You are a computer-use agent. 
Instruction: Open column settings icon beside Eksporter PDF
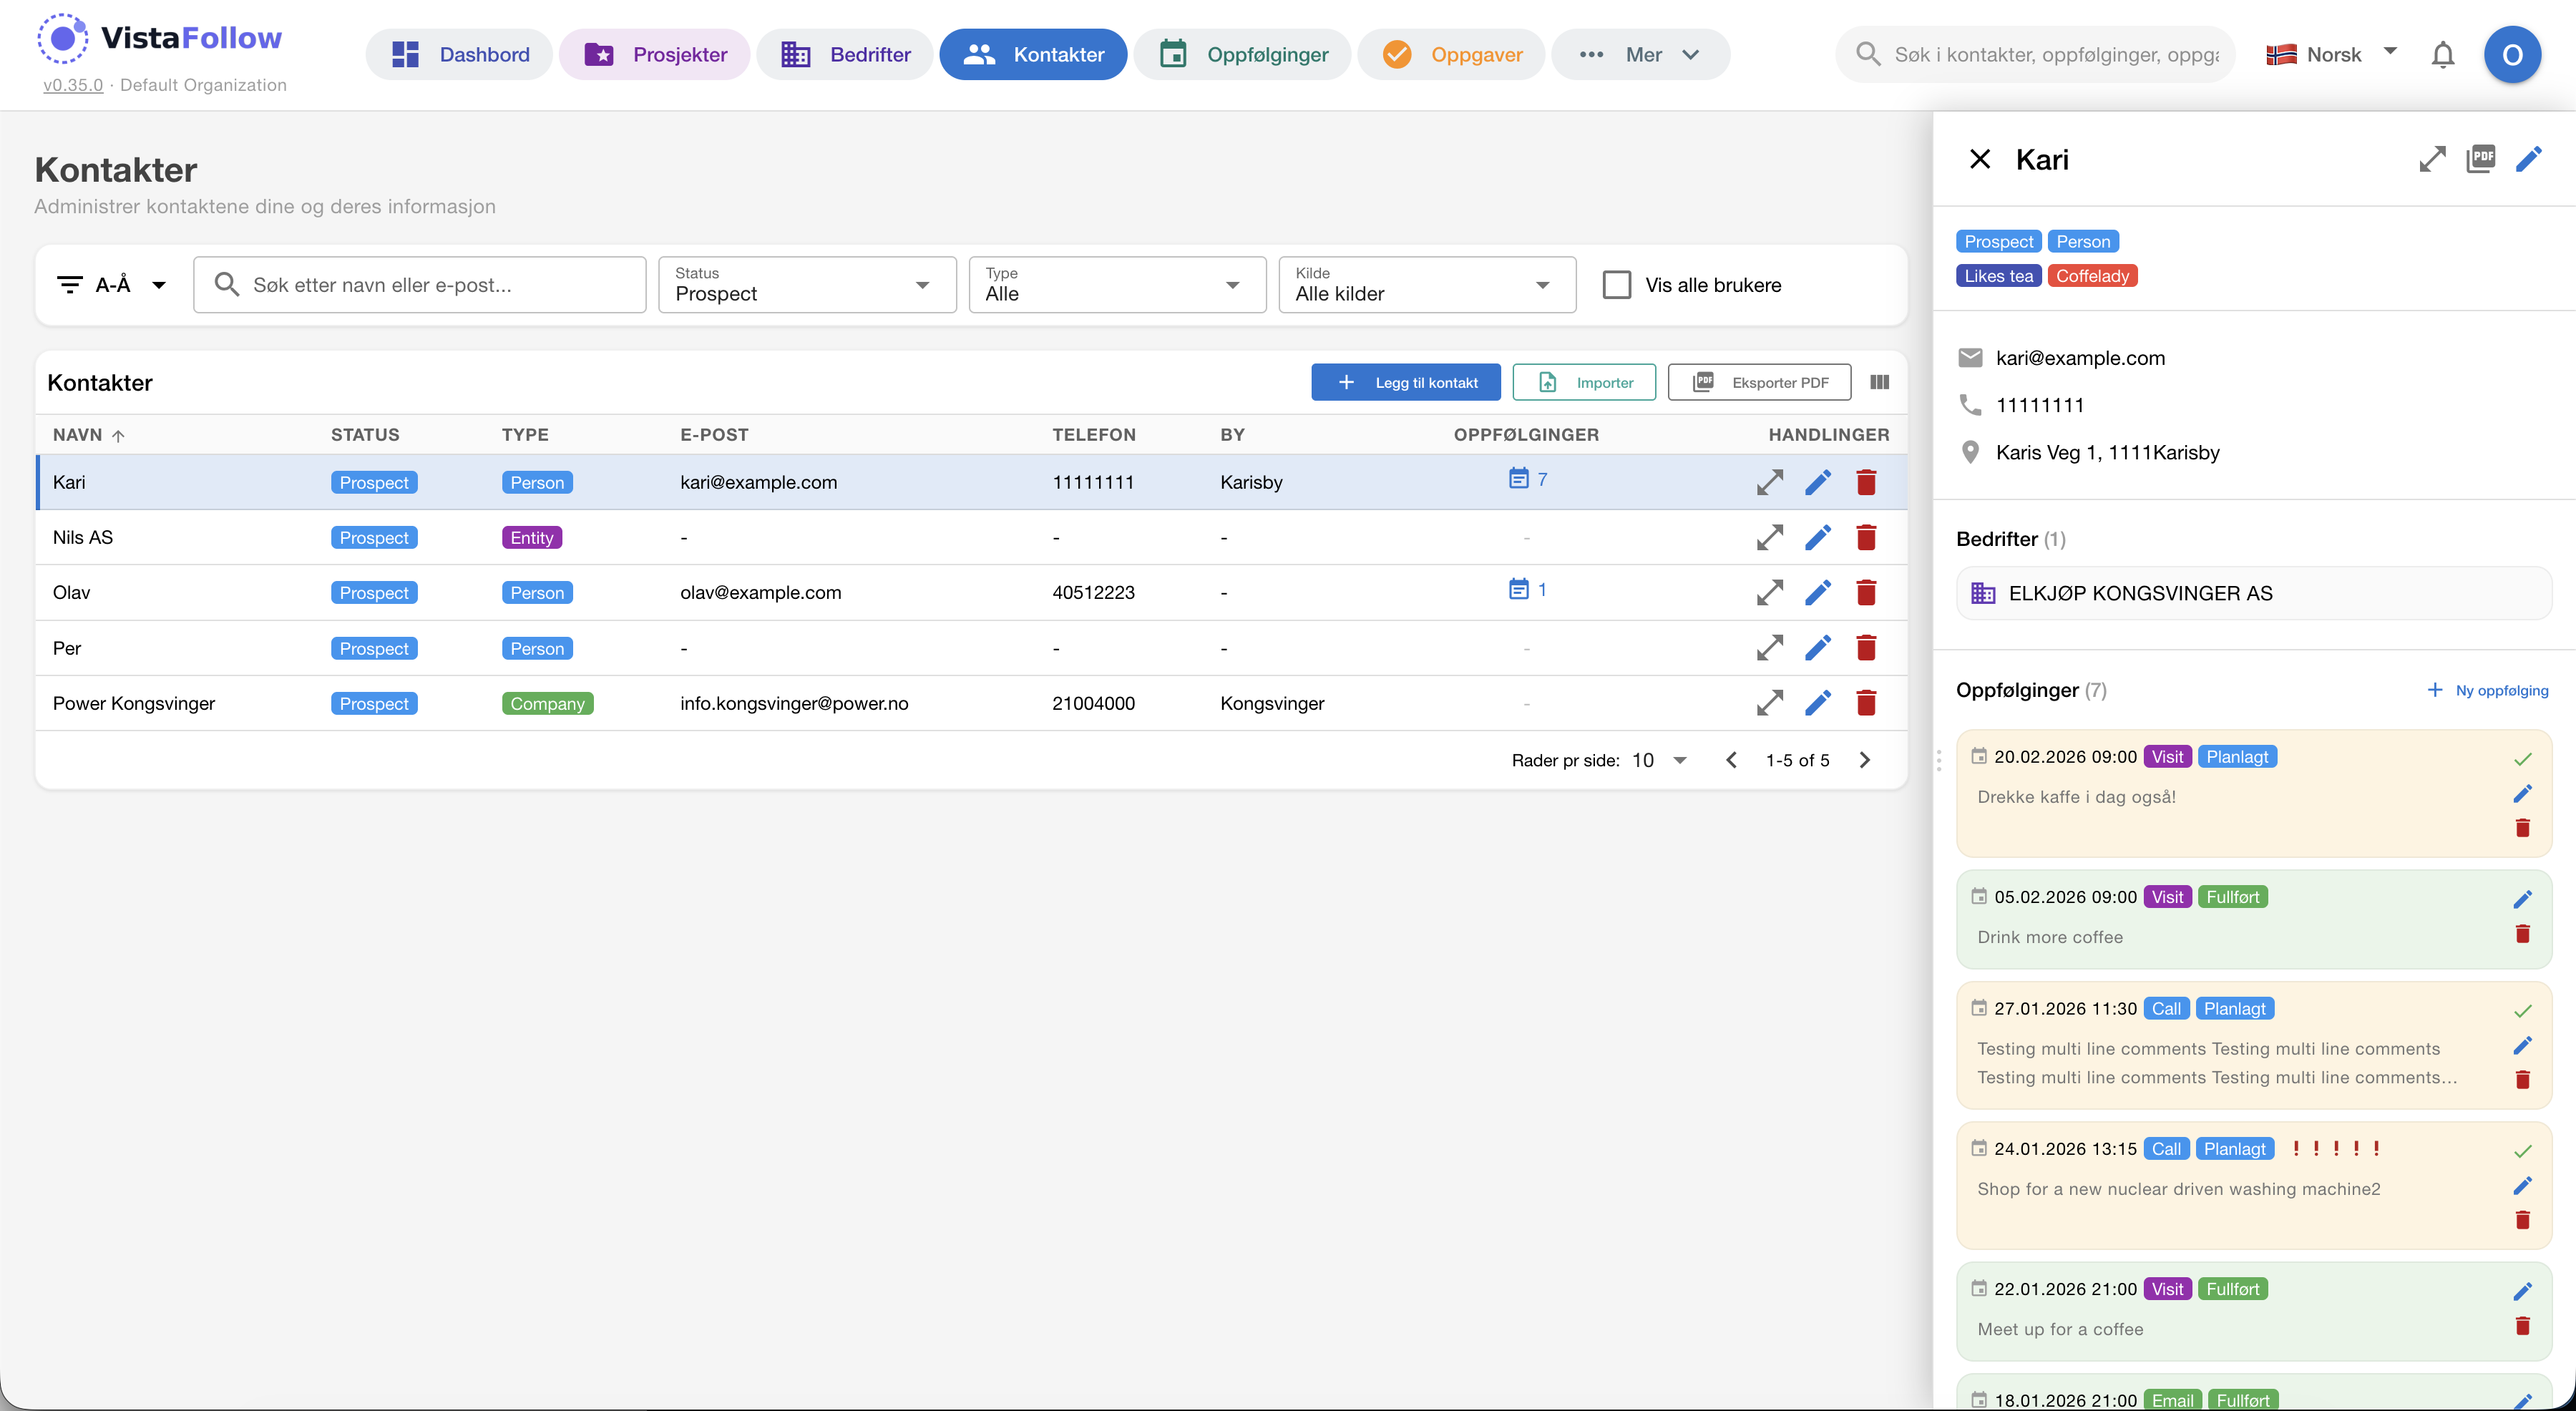point(1879,382)
